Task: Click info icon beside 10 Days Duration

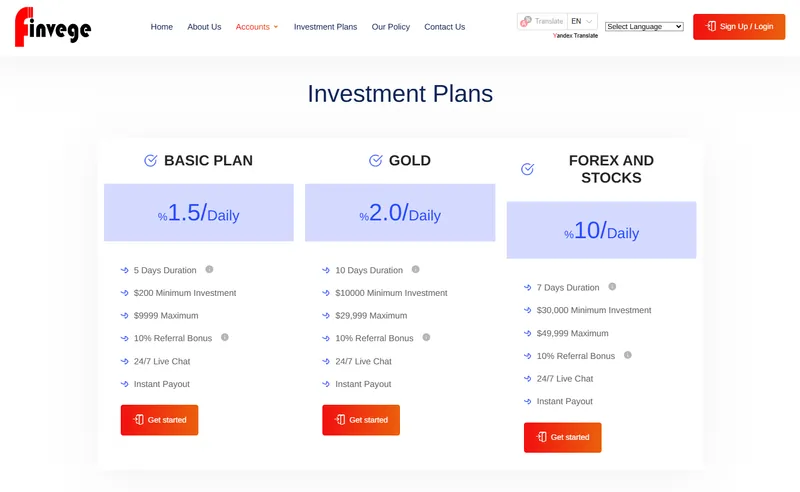Action: coord(416,269)
